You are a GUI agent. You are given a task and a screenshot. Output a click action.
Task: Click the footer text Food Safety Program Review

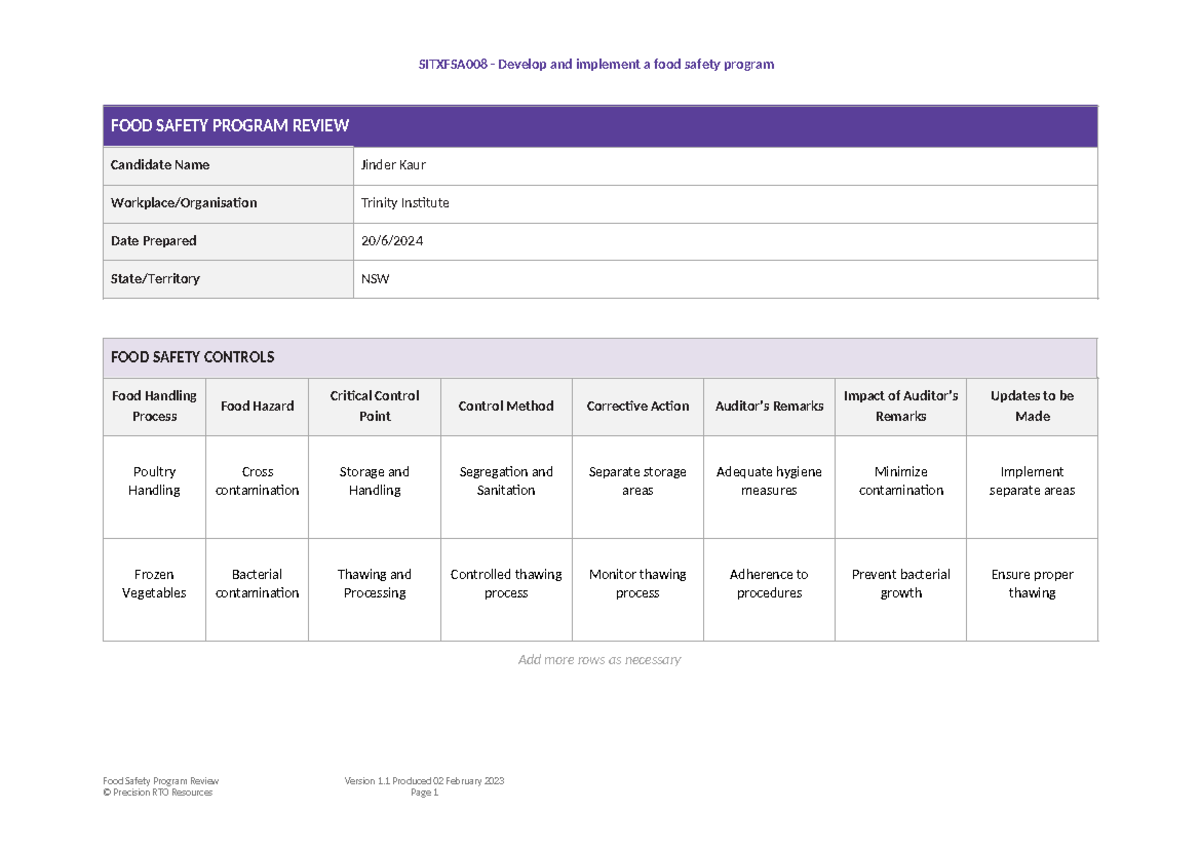(x=161, y=781)
